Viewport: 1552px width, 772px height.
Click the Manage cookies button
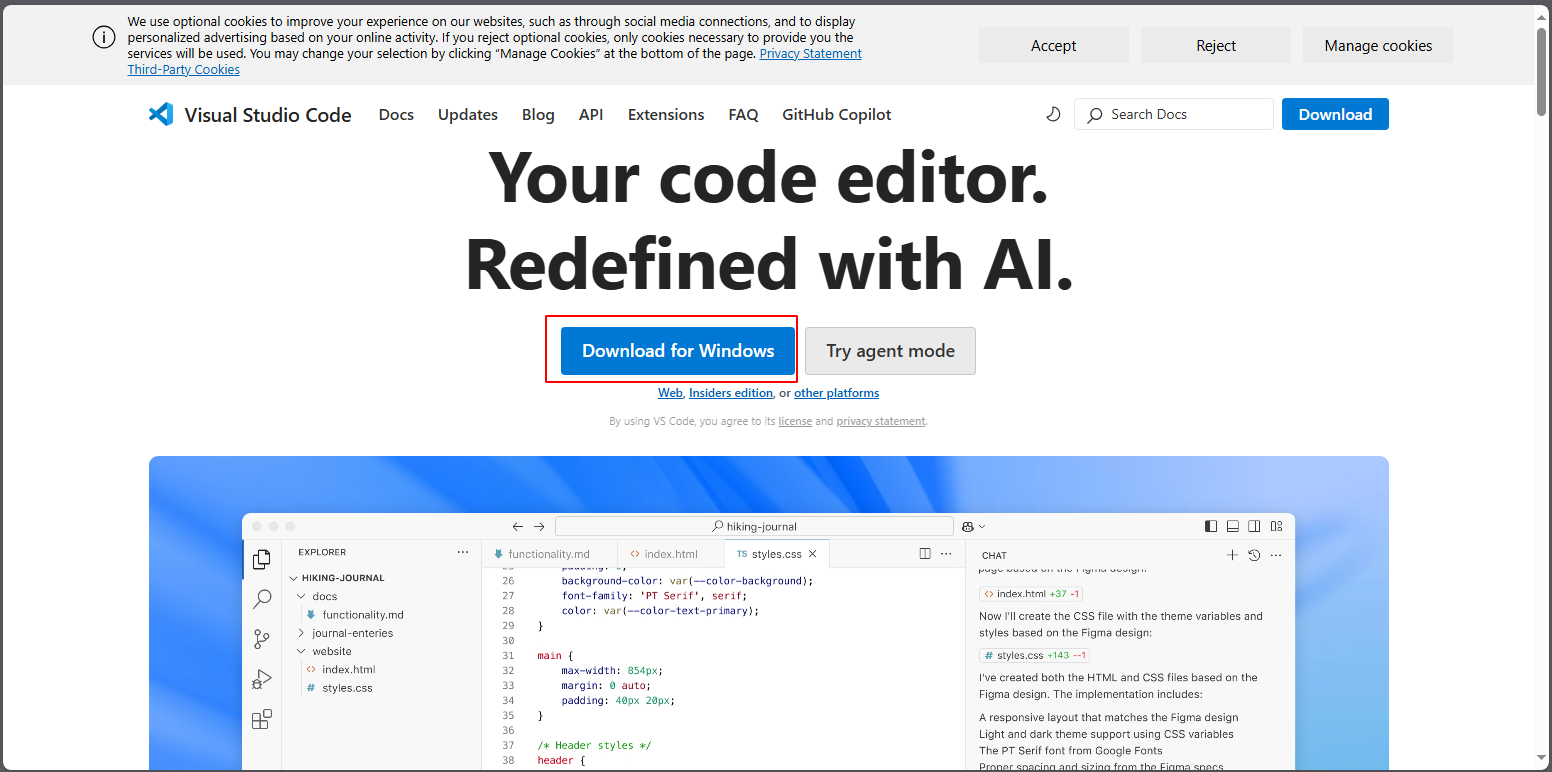point(1378,45)
